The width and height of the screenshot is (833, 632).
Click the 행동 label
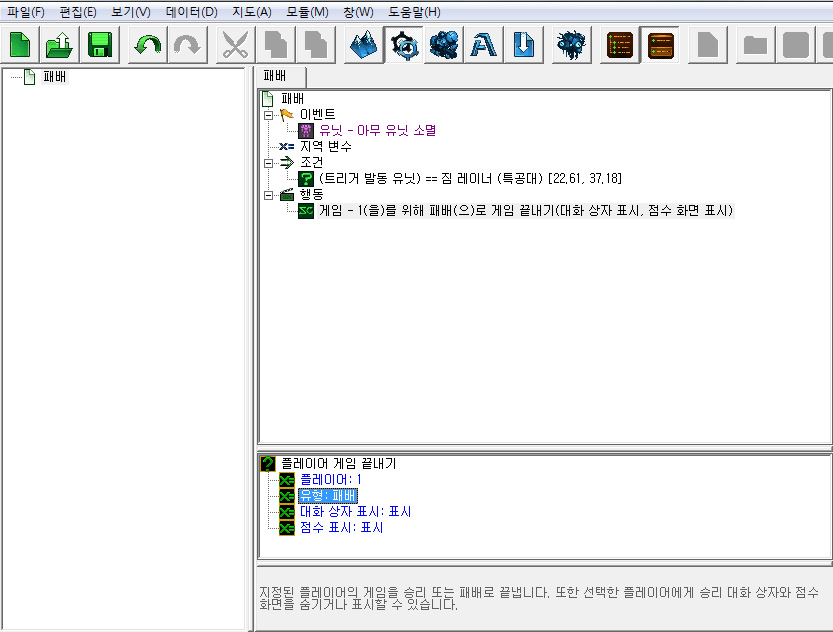pyautogui.click(x=311, y=194)
